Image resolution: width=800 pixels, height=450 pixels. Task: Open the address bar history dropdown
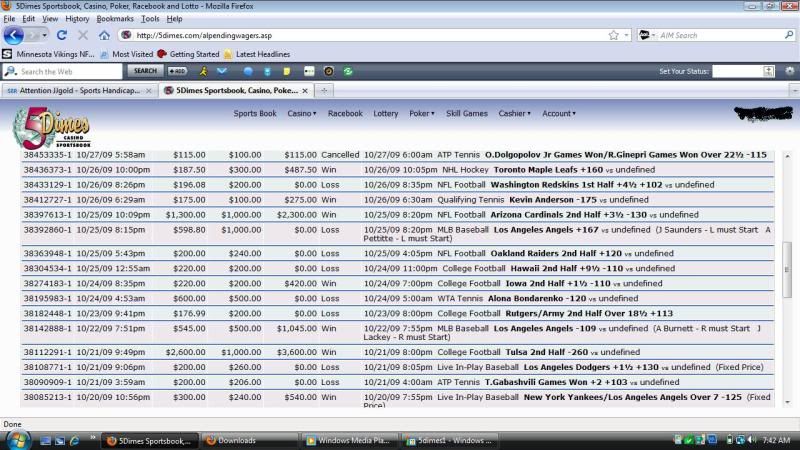pyautogui.click(x=627, y=35)
